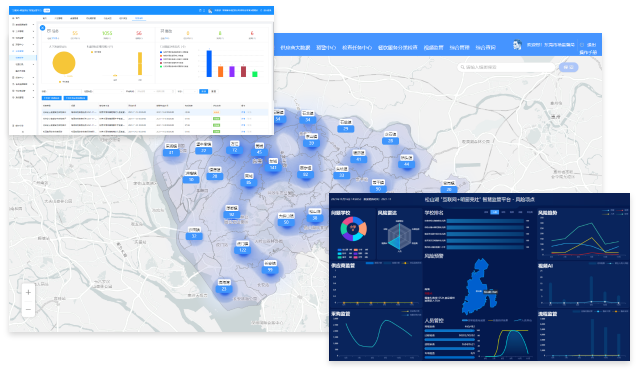This screenshot has height=373, width=639.
Task: Open the last small dropdown before the query button
Action: click(x=190, y=91)
